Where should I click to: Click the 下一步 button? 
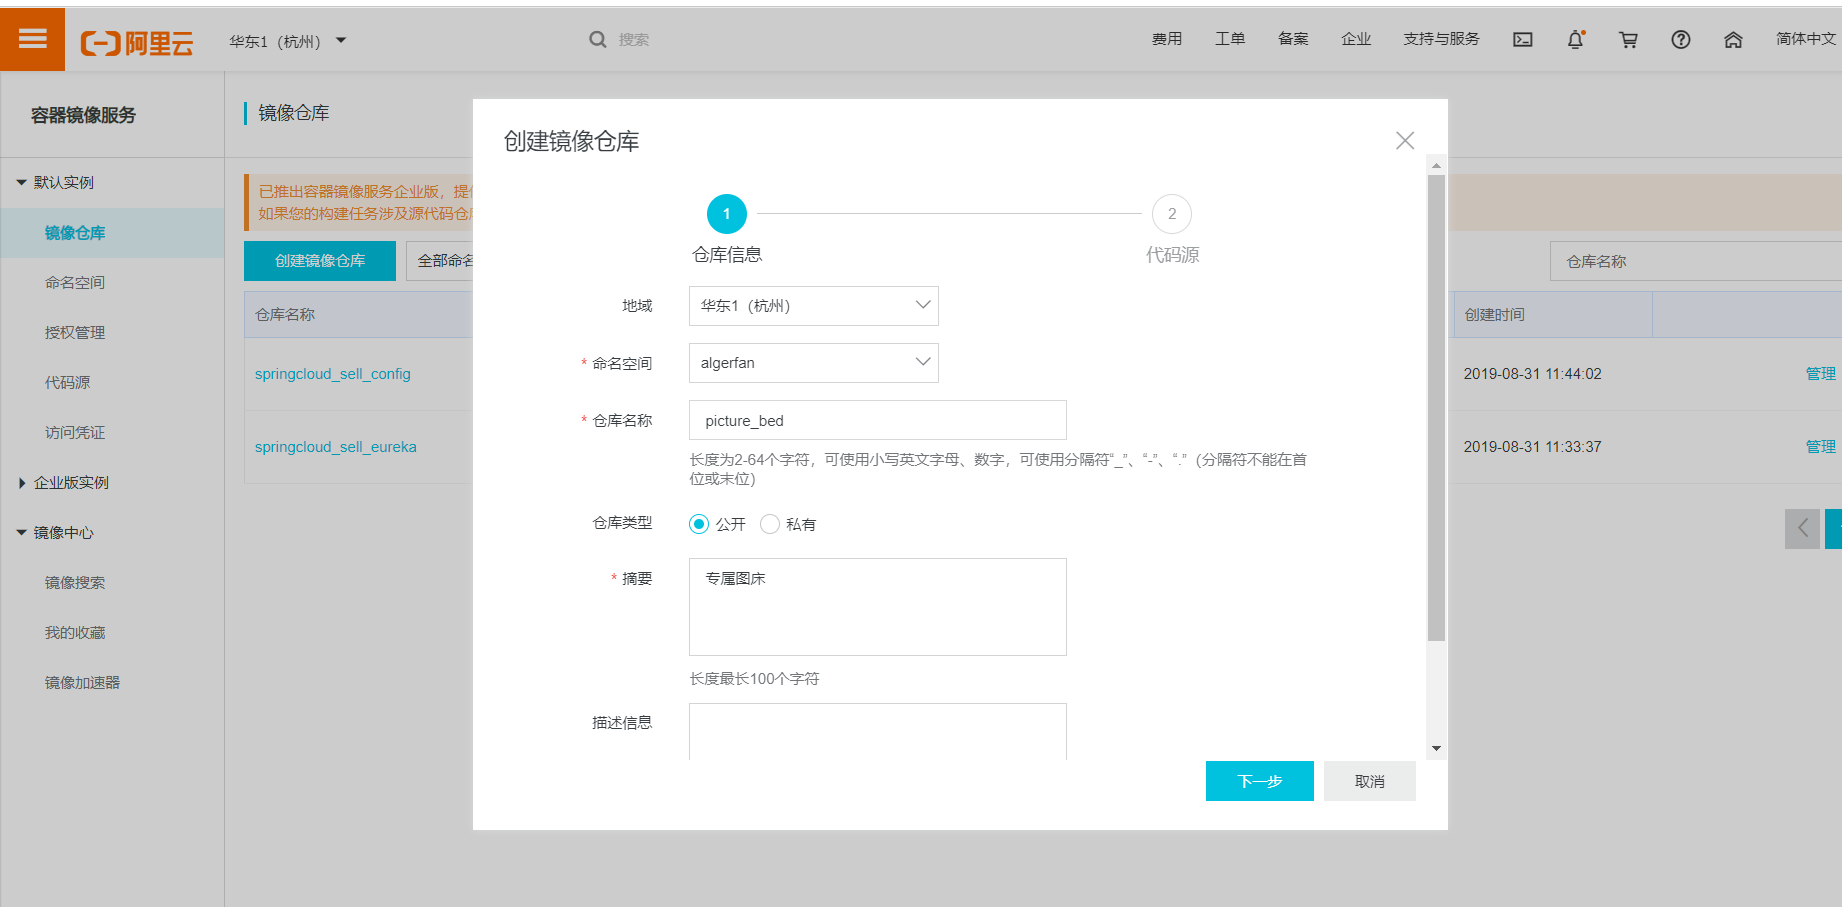(x=1260, y=781)
